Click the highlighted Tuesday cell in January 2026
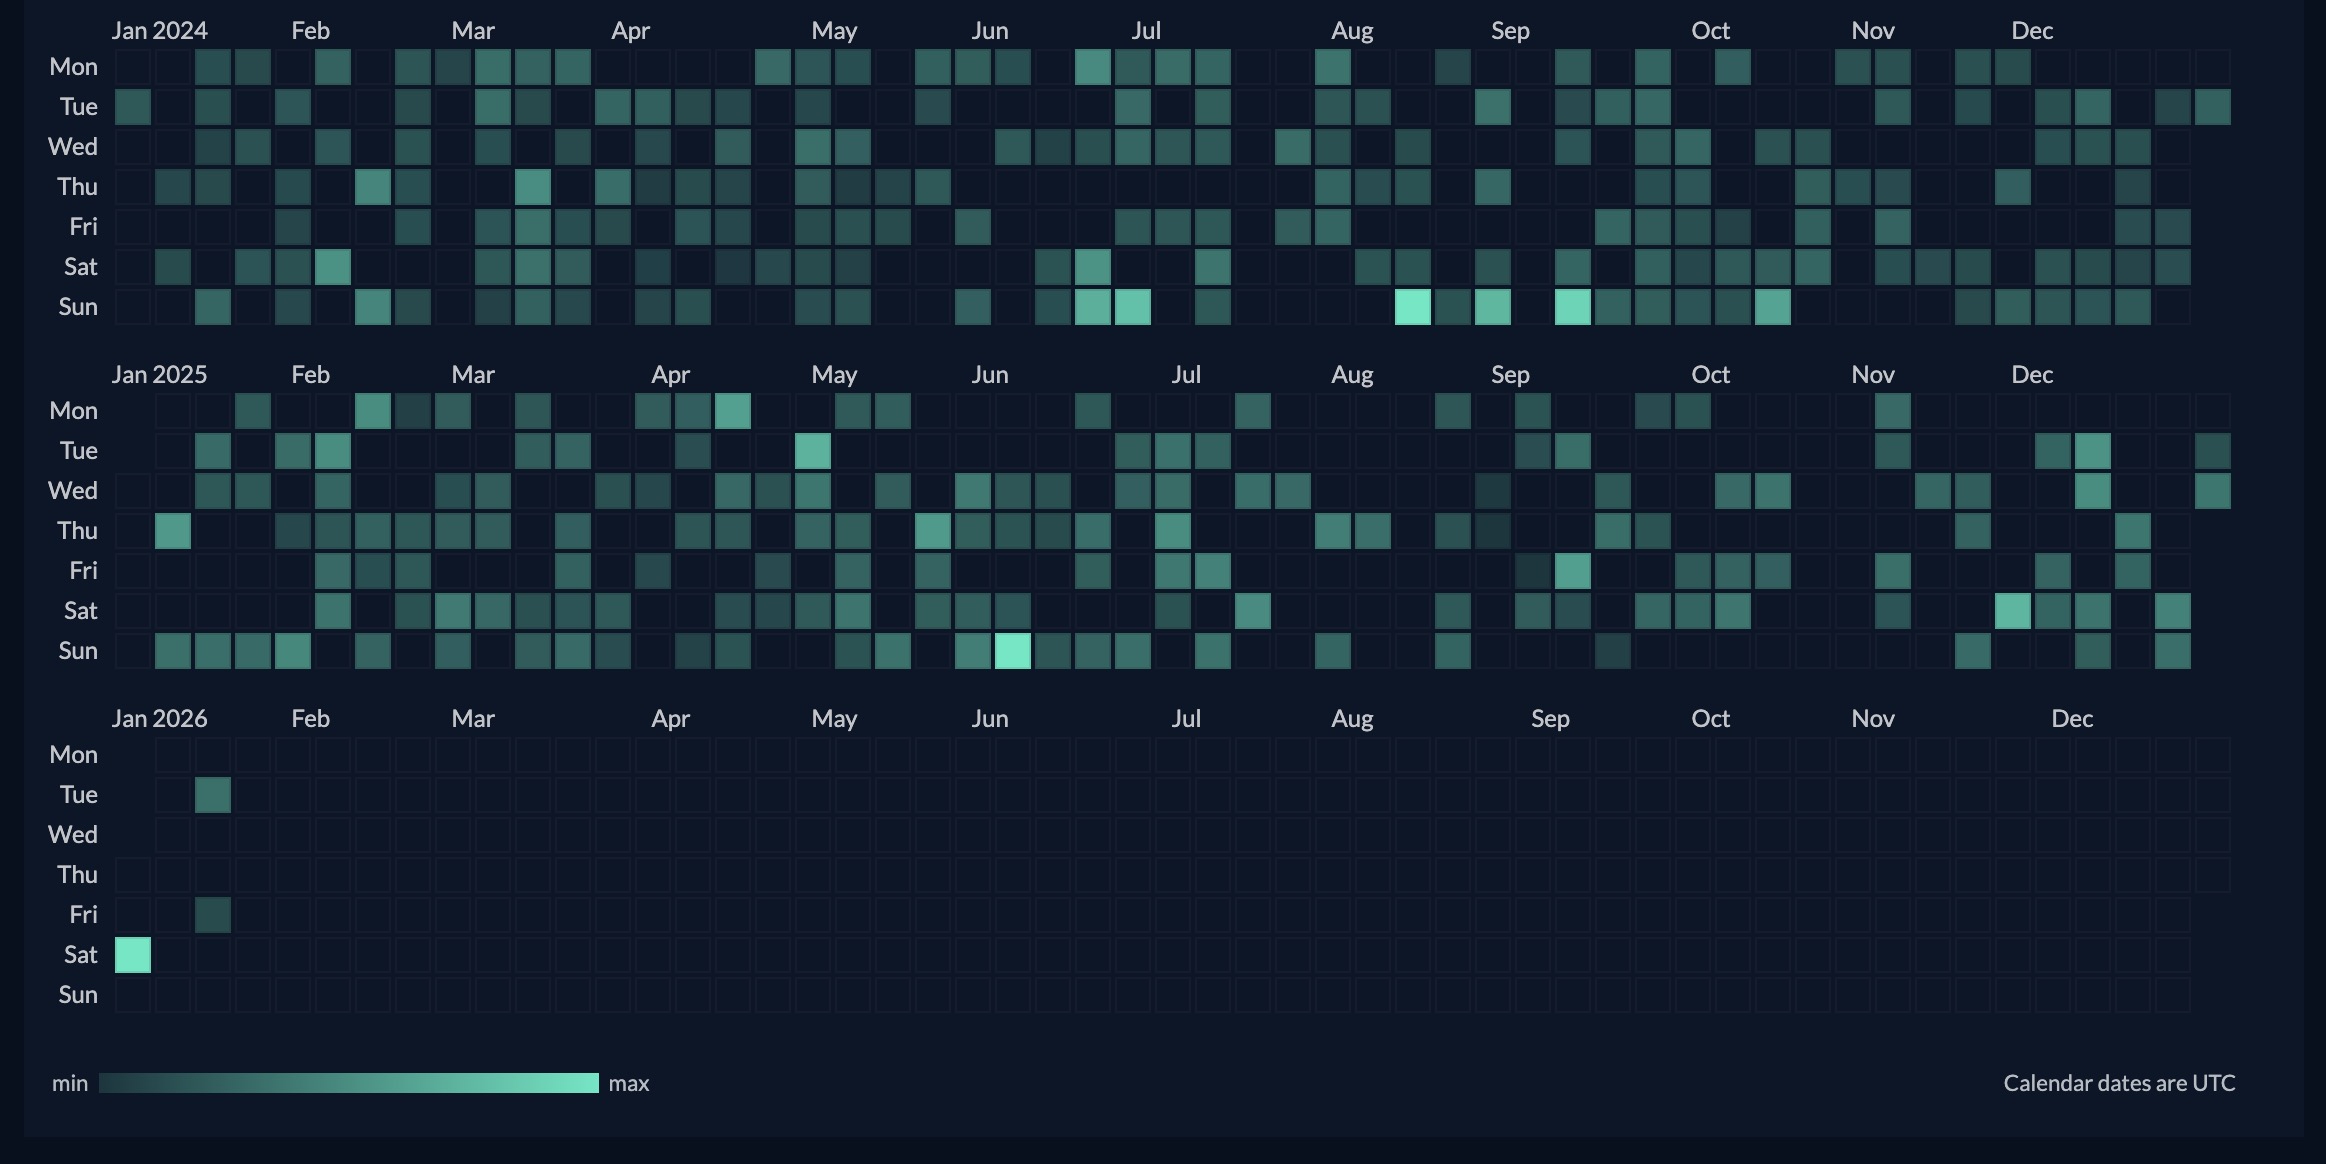Image resolution: width=2326 pixels, height=1164 pixels. (213, 795)
